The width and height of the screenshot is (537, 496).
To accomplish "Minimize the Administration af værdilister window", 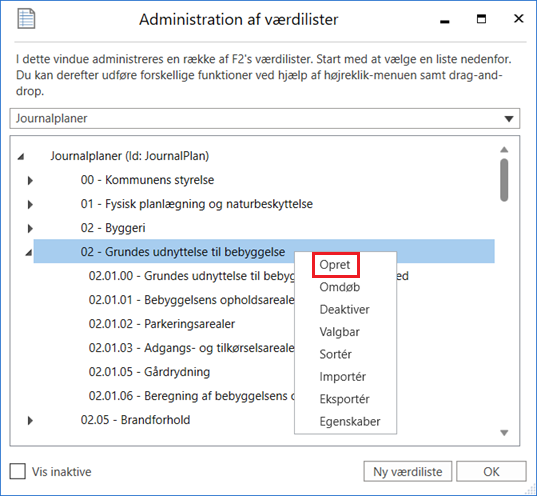I will click(445, 21).
